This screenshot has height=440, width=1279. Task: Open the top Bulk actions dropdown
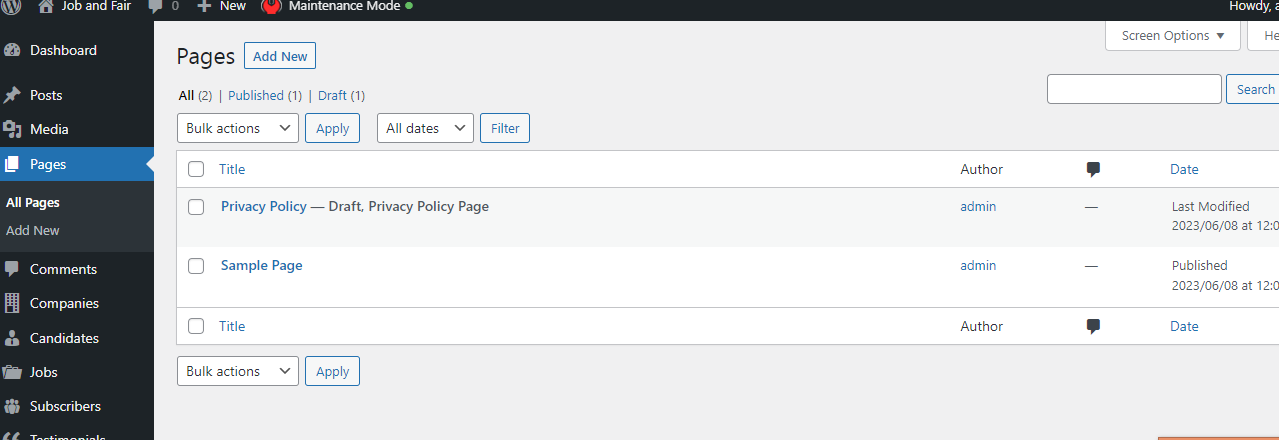click(x=238, y=128)
